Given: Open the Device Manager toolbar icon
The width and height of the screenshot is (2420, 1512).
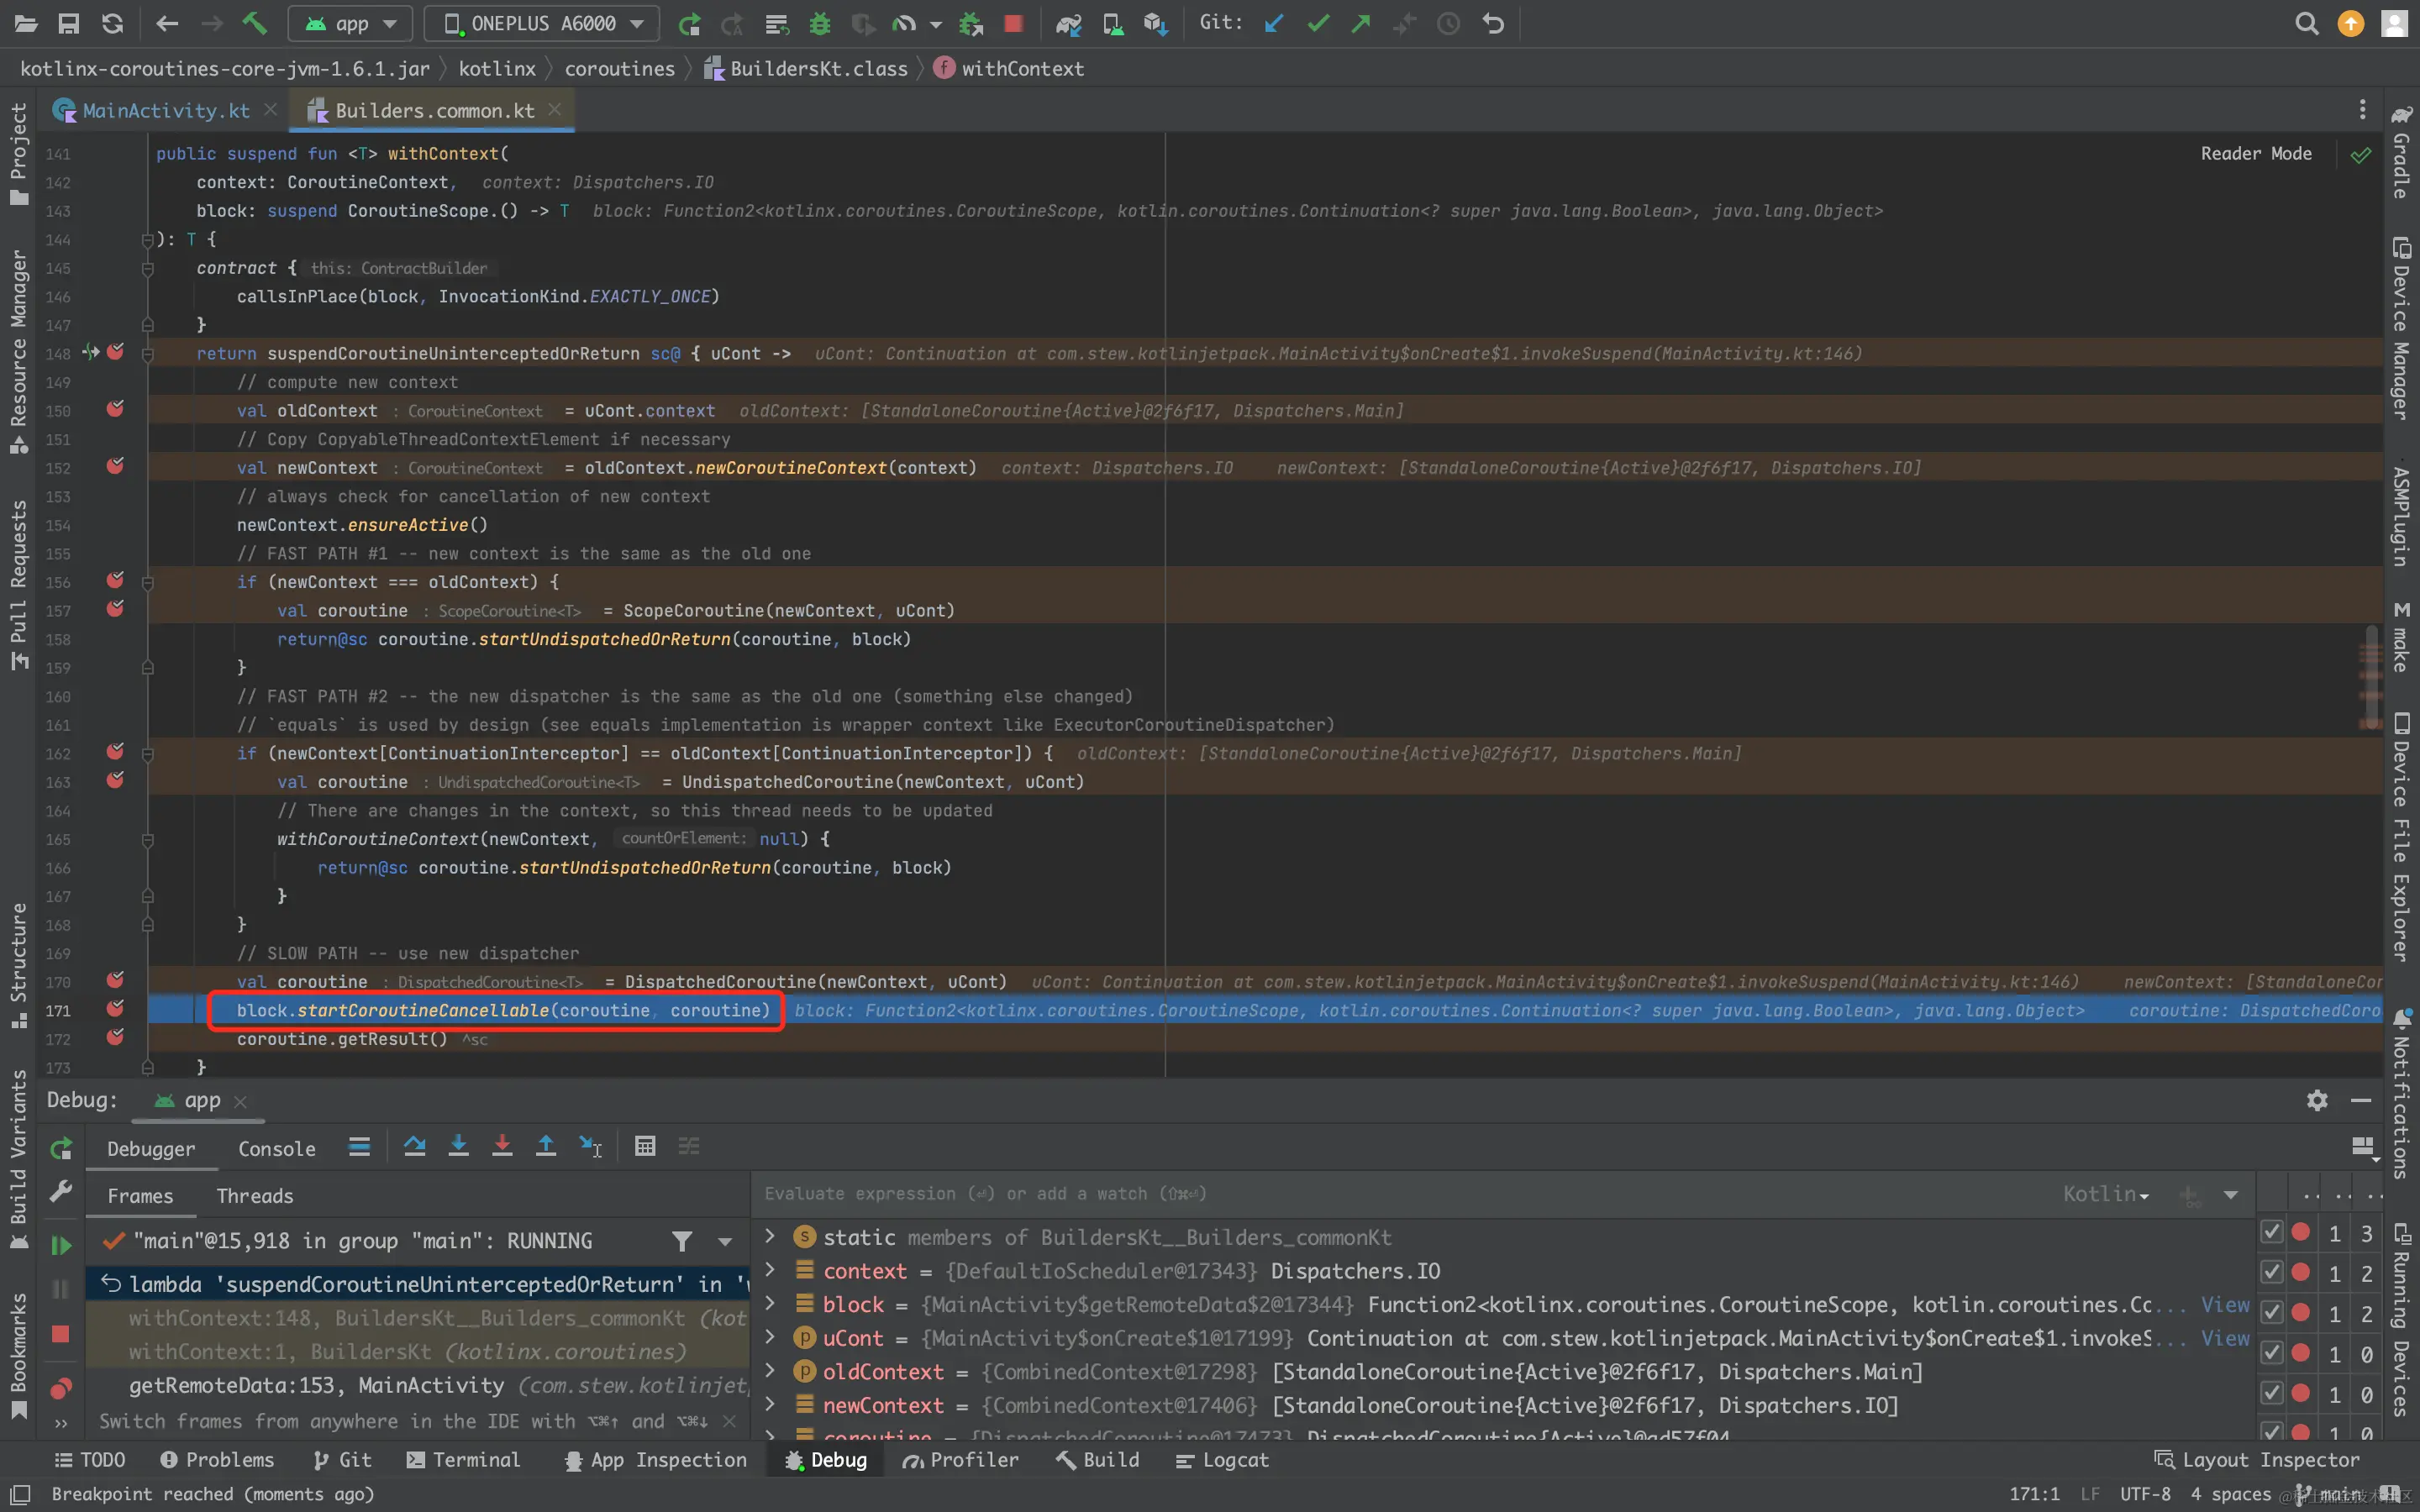Looking at the screenshot, I should (1113, 24).
